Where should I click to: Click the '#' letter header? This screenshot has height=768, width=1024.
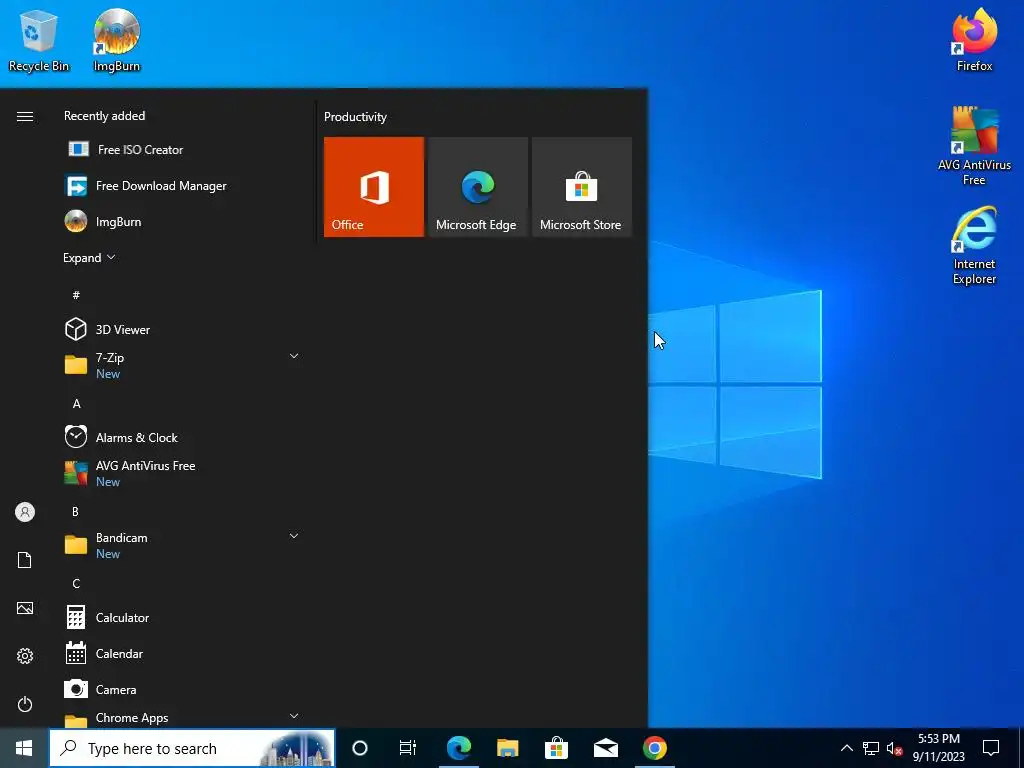[x=76, y=295]
